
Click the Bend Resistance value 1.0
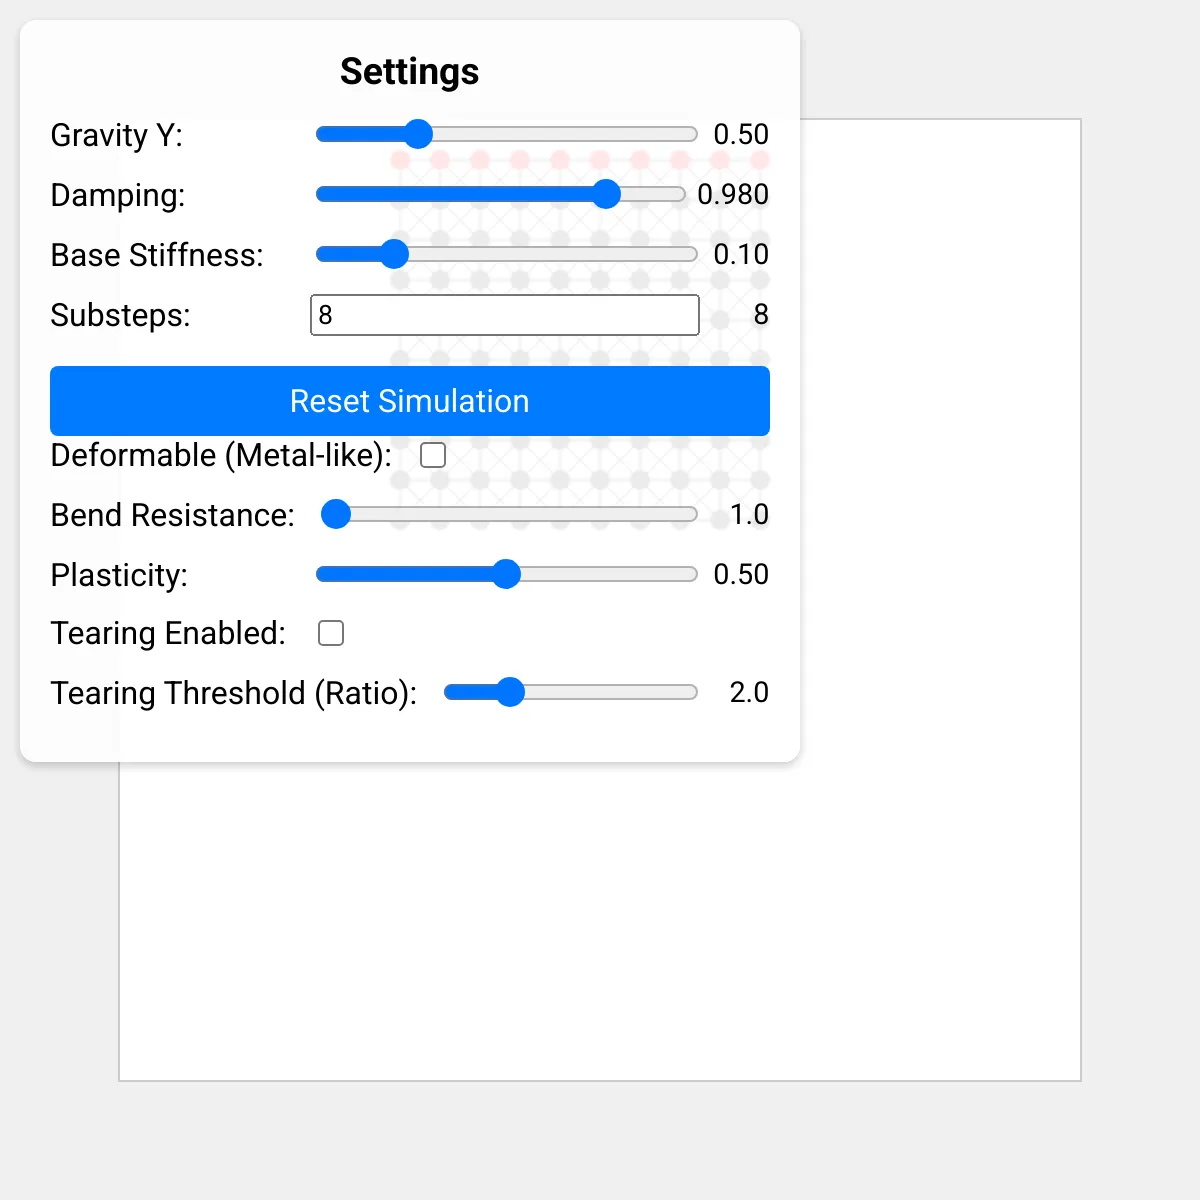(749, 514)
